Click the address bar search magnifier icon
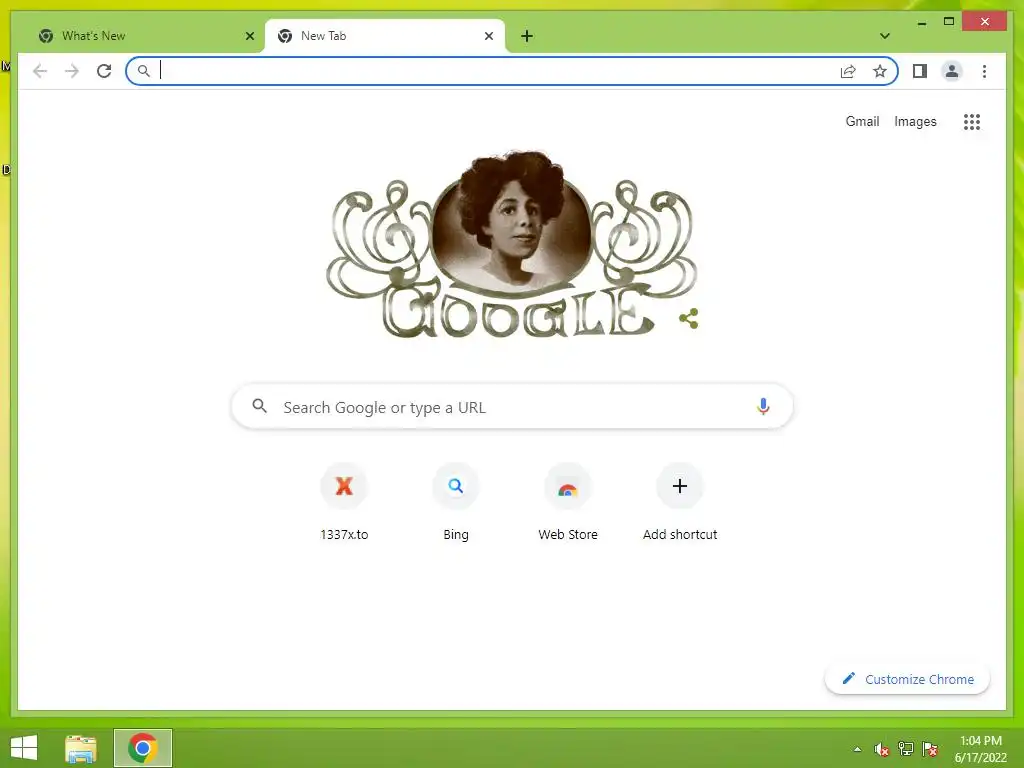The height and width of the screenshot is (768, 1024). coord(144,71)
